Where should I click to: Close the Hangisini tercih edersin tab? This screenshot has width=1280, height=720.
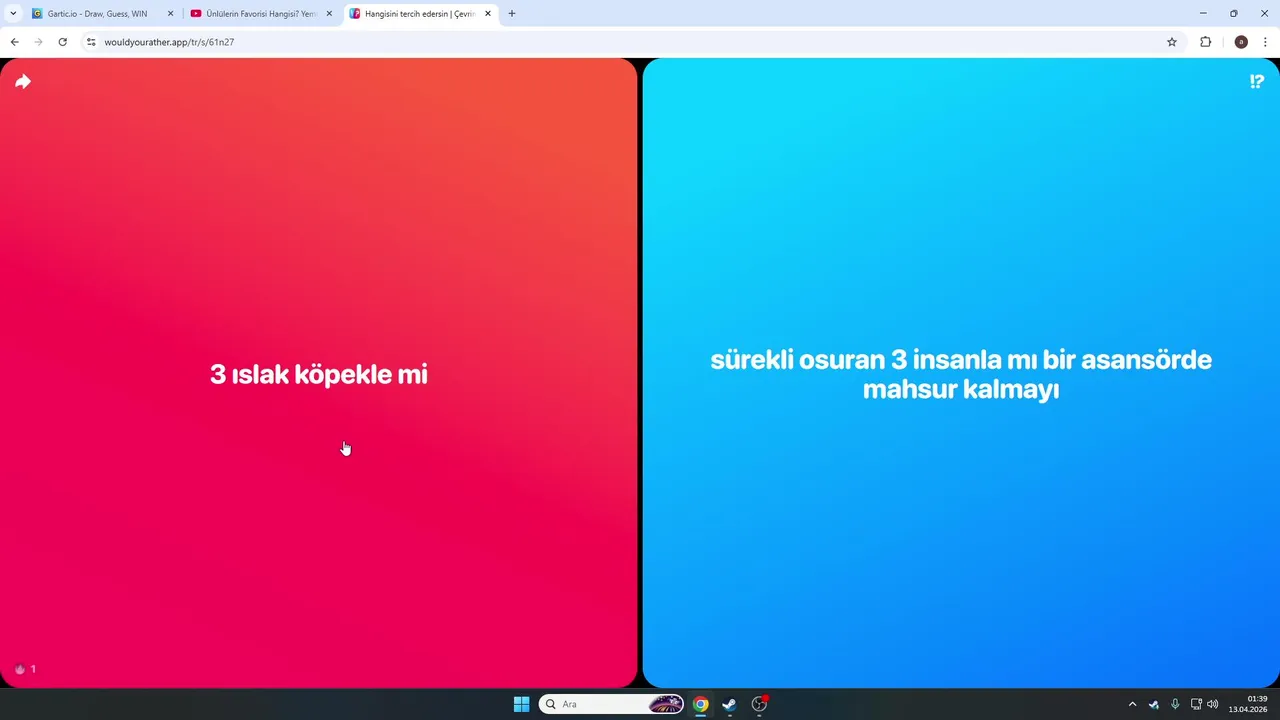tap(488, 14)
